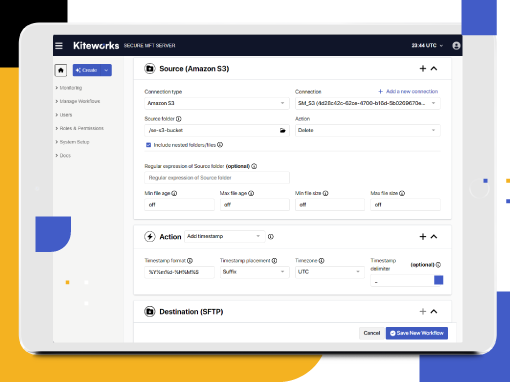The width and height of the screenshot is (510, 382).
Task: Collapse the Action section
Action: coord(434,237)
